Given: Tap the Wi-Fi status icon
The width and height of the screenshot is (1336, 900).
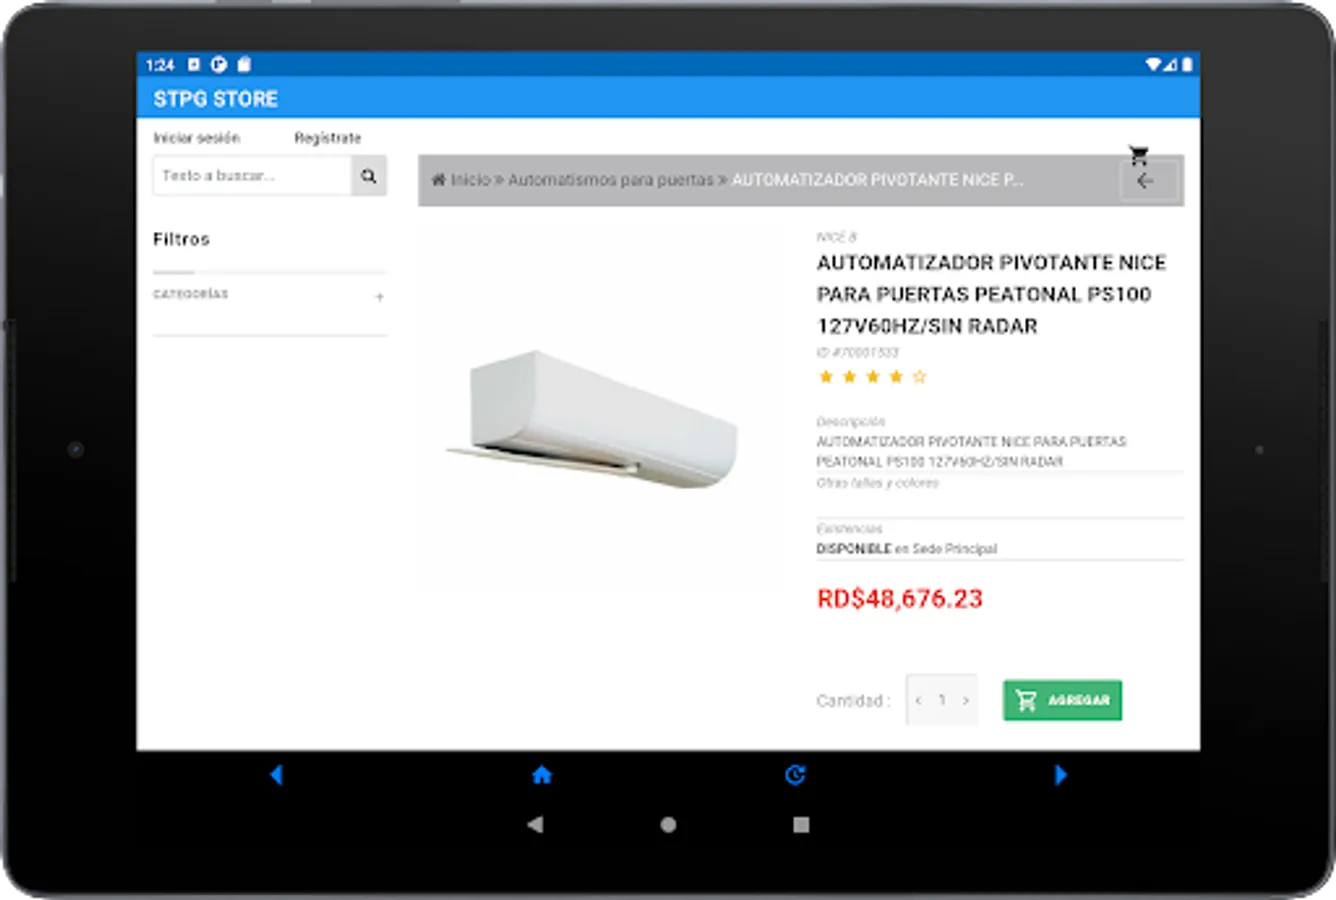Looking at the screenshot, I should 1152,64.
